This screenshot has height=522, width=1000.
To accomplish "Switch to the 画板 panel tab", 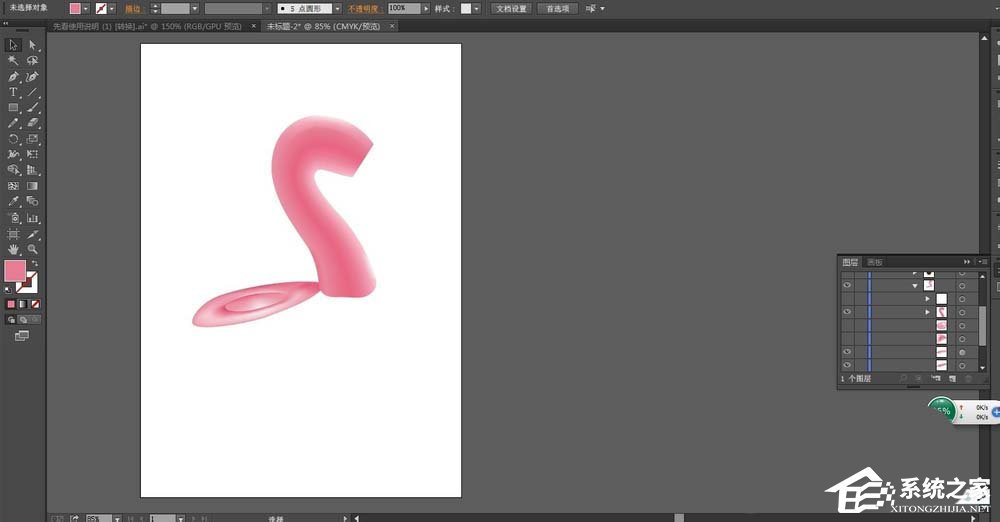I will point(874,262).
